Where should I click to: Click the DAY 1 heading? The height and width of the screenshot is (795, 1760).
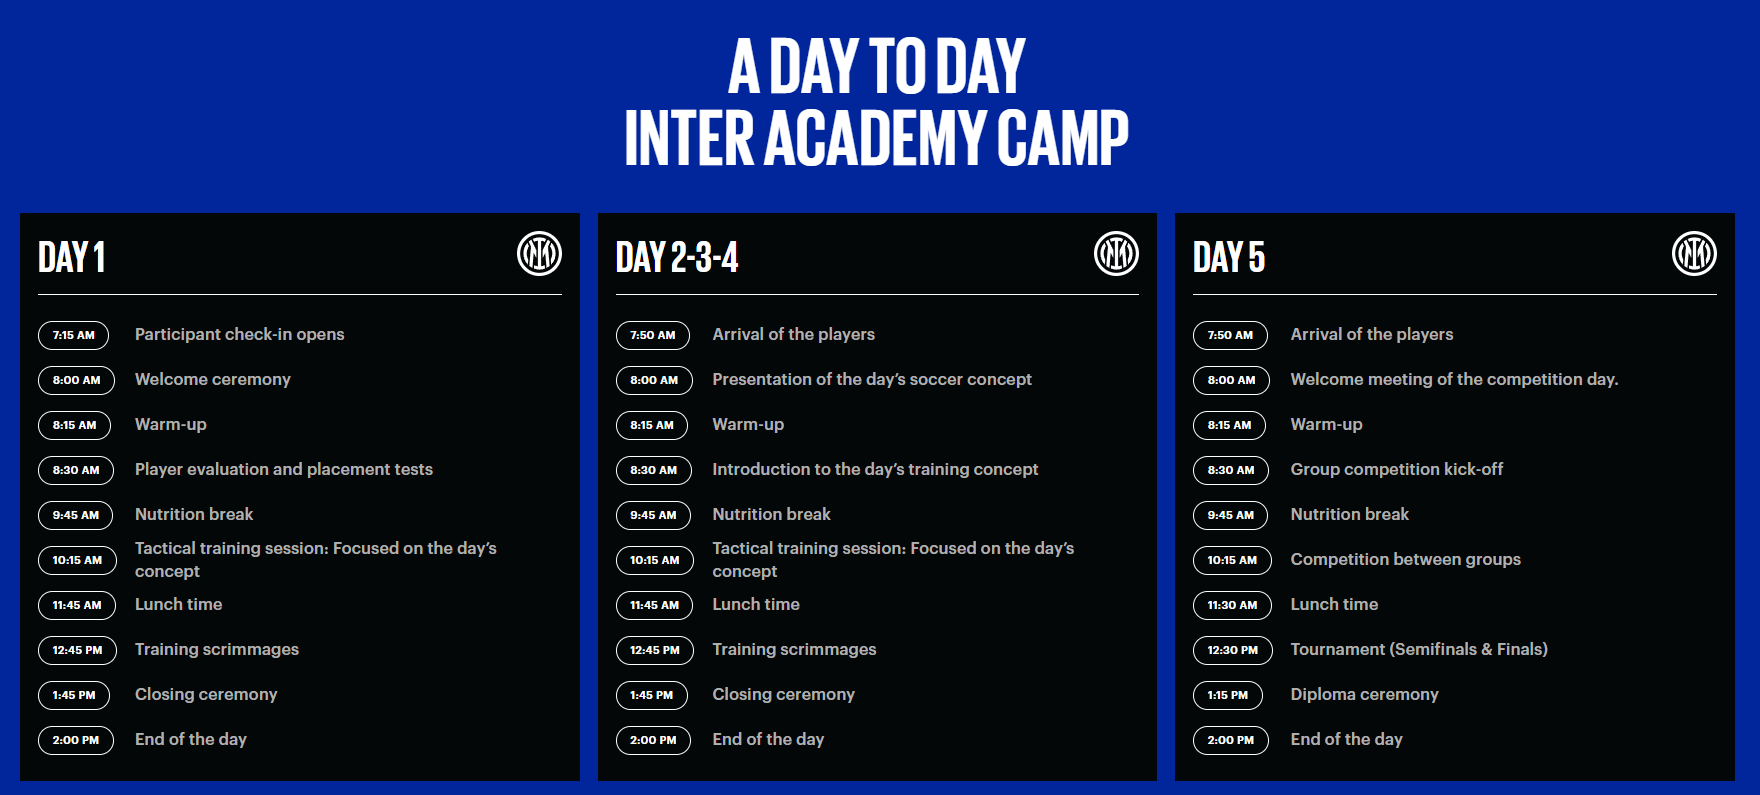[x=71, y=257]
